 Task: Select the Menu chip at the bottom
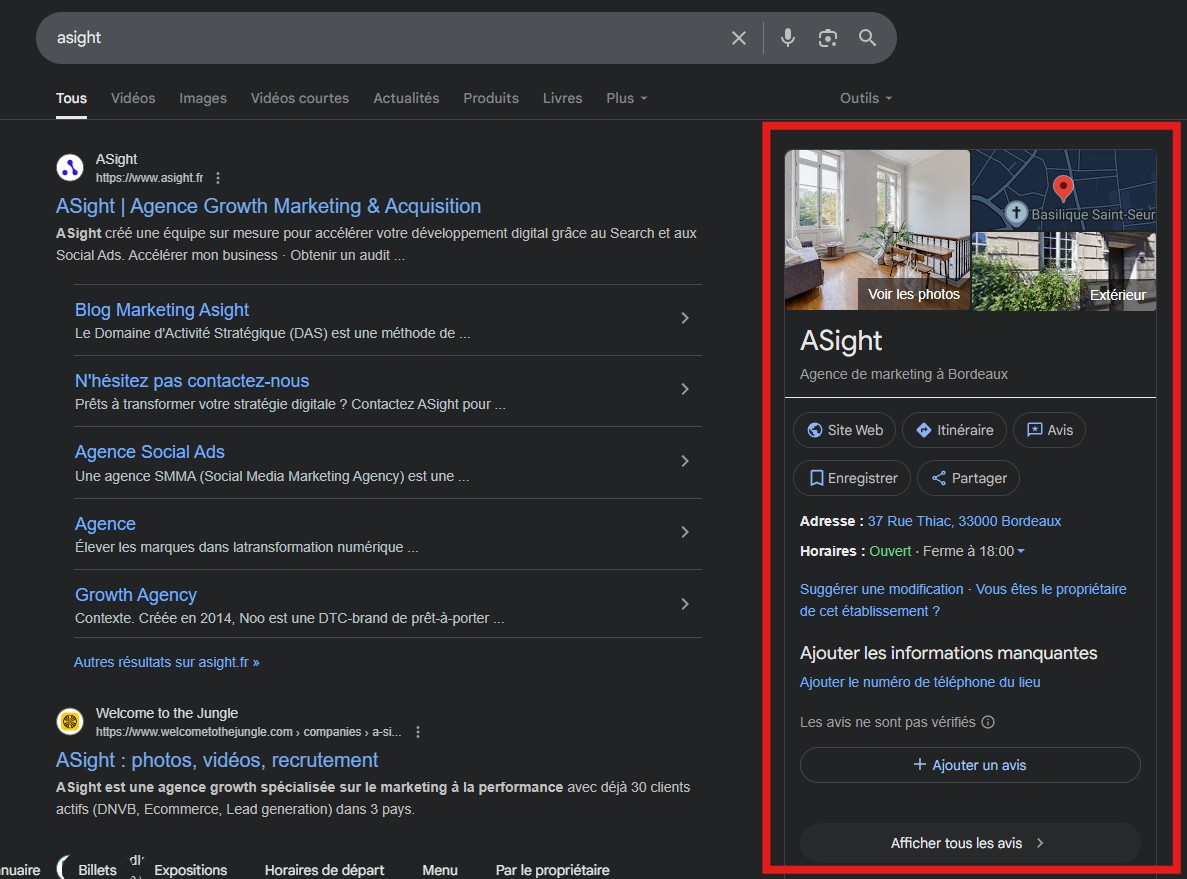(440, 871)
